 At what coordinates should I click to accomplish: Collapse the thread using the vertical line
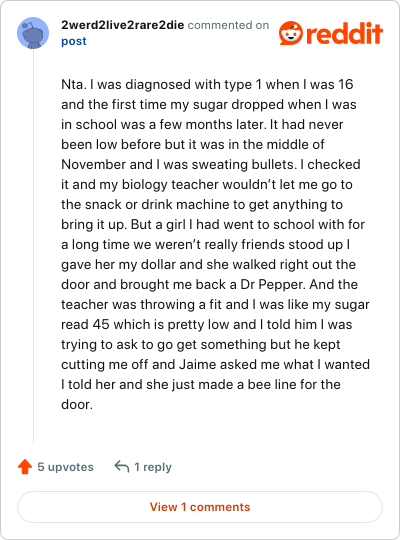coord(33,246)
